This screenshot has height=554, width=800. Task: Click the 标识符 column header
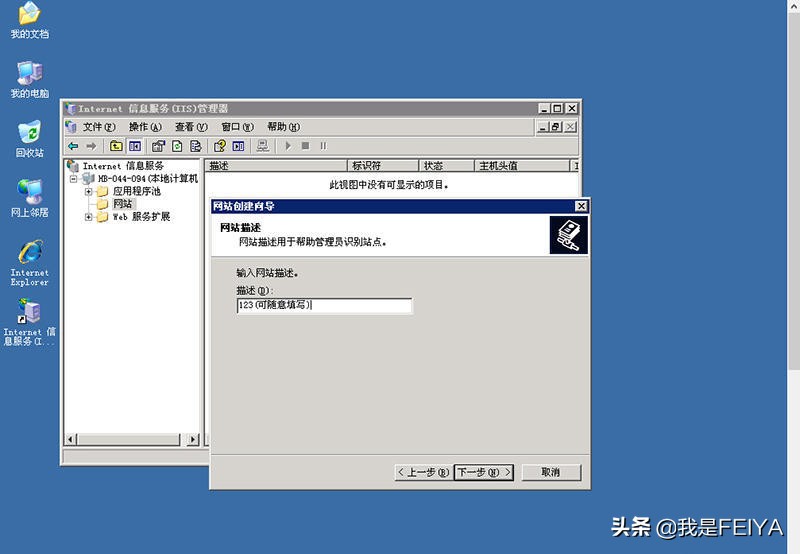click(383, 166)
